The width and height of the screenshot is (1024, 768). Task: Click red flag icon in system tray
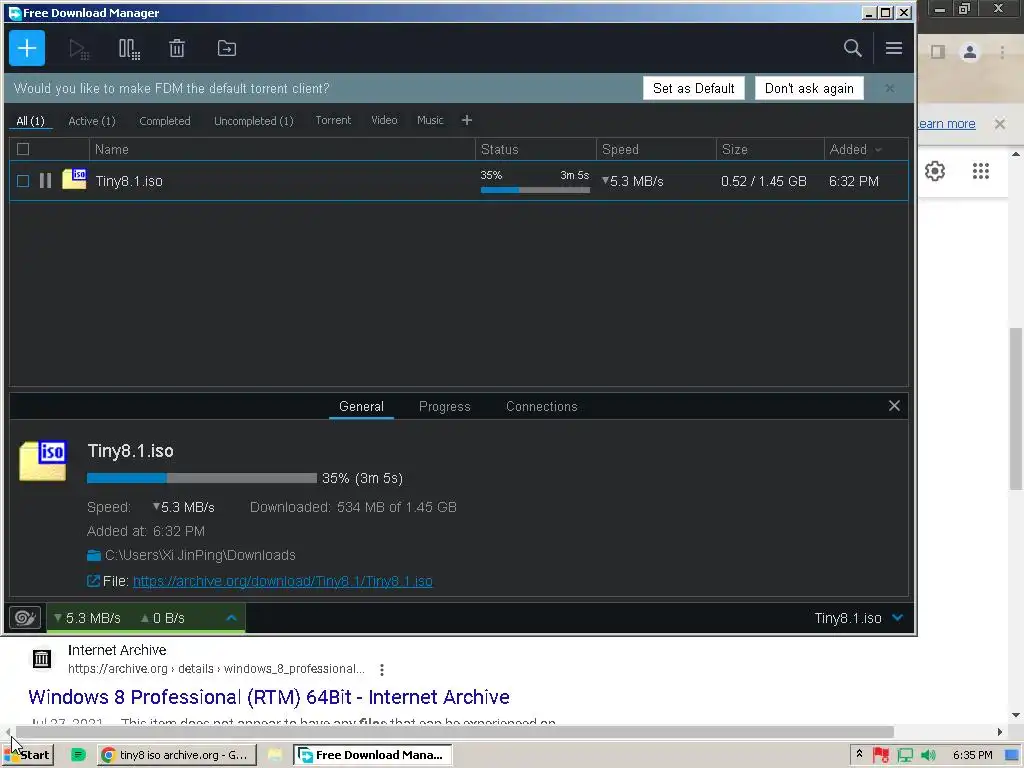click(x=881, y=755)
